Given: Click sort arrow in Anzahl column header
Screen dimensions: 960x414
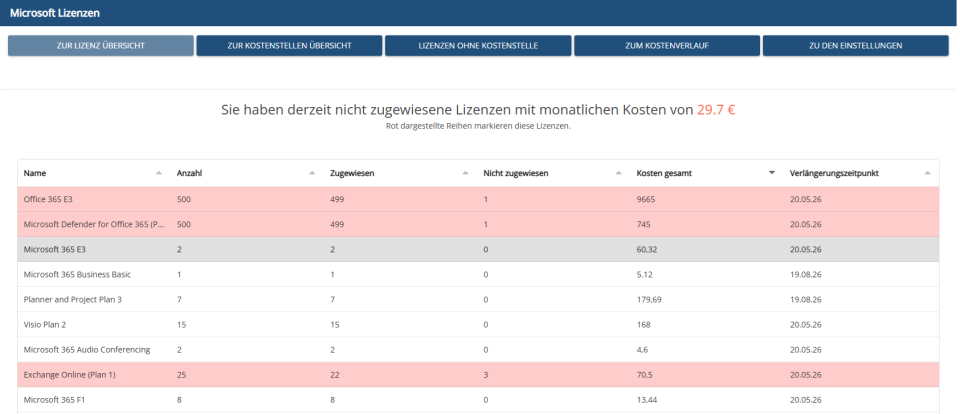Looking at the screenshot, I should pyautogui.click(x=312, y=173).
